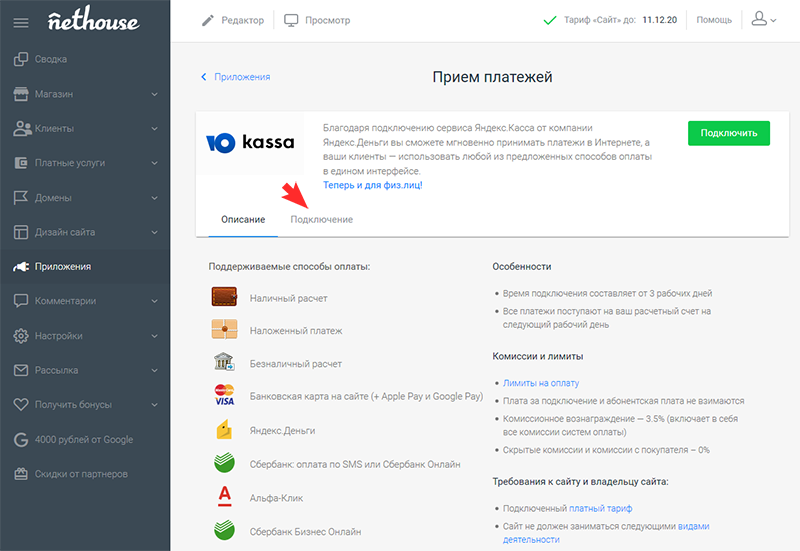The image size is (800, 551).
Task: Click the Настройки gear icon
Action: (21, 336)
